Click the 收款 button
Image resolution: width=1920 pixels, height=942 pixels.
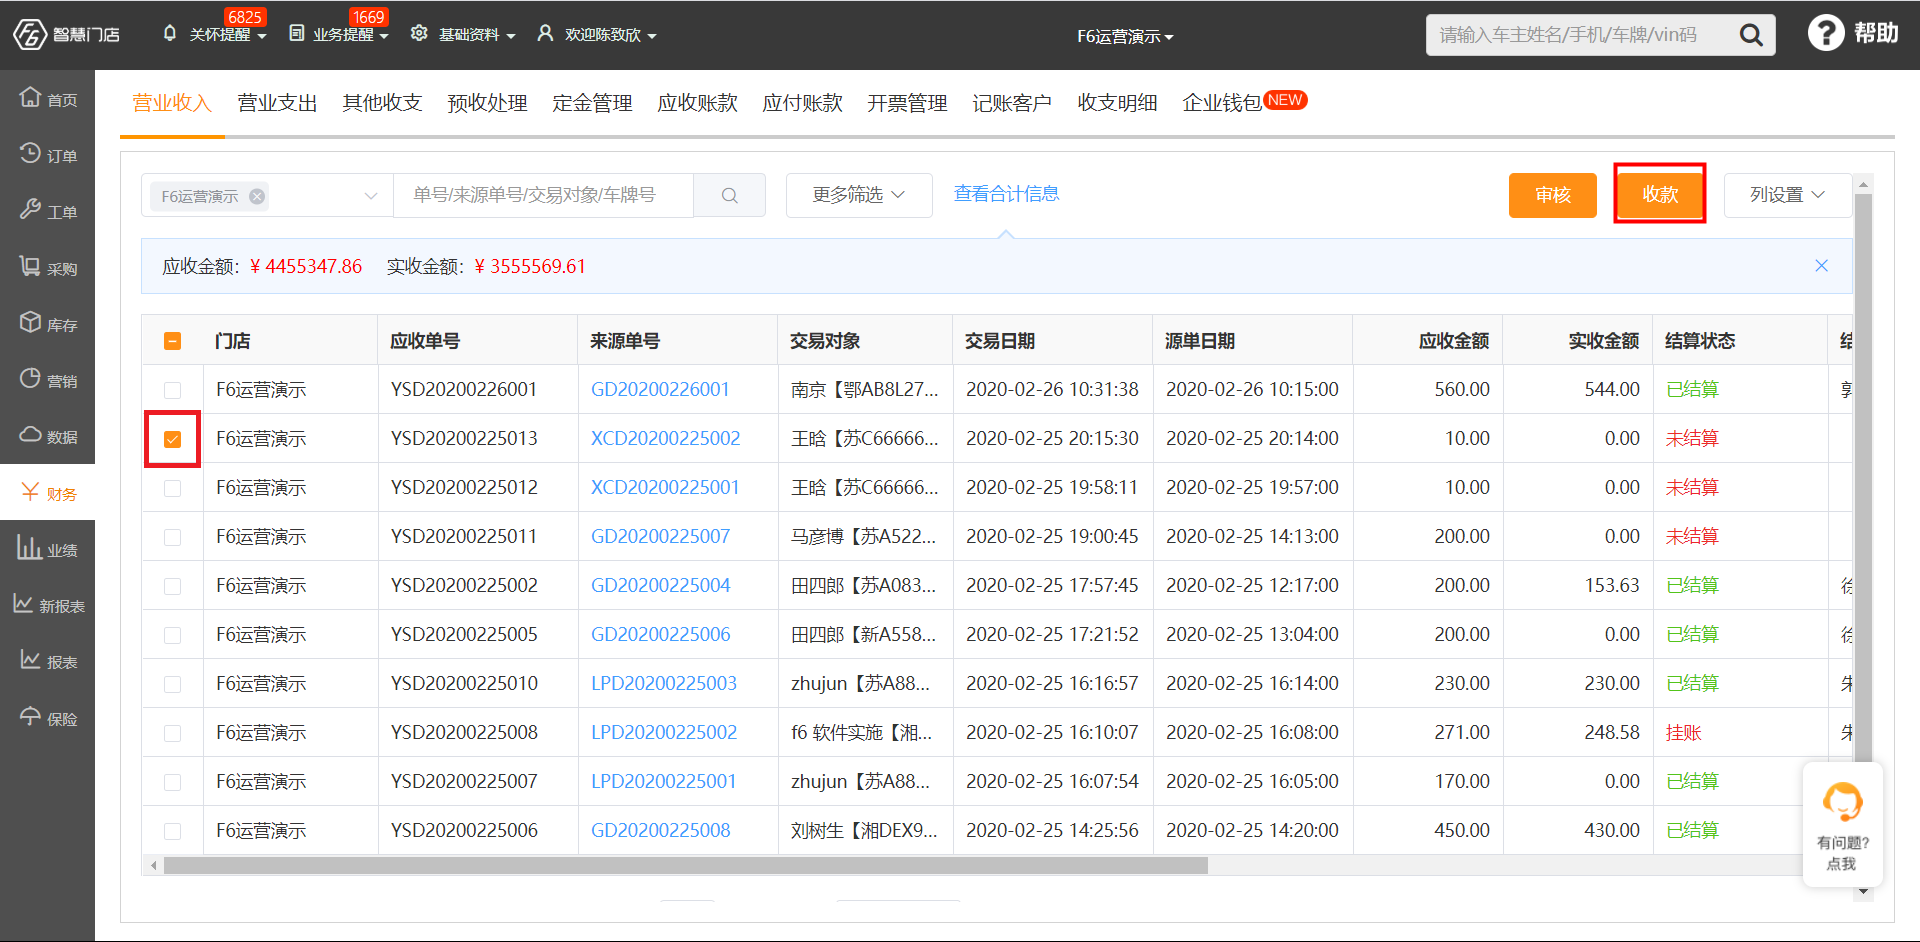click(x=1659, y=195)
